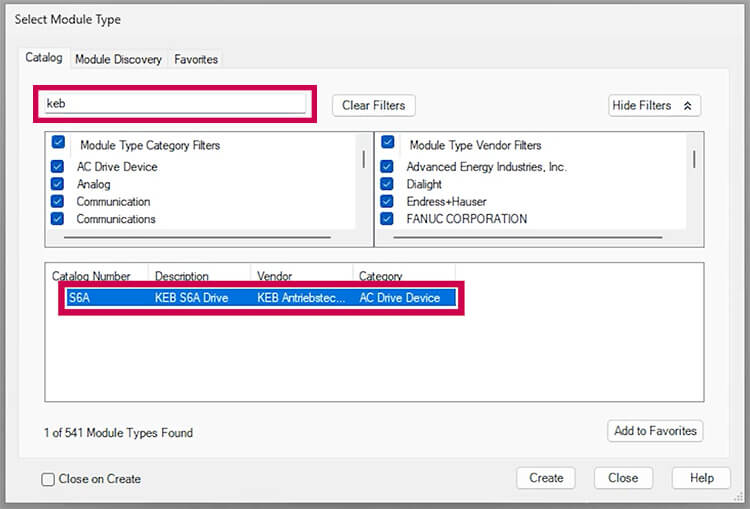Switch to the Catalog tab
This screenshot has width=750, height=509.
pyautogui.click(x=44, y=58)
